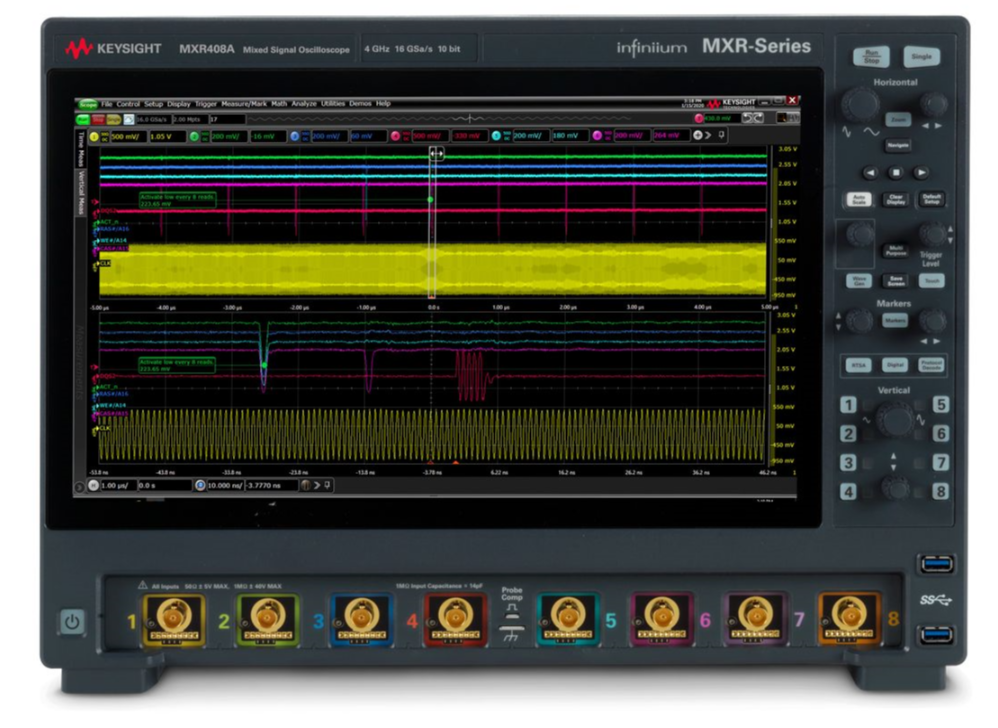Click the Navigate hardware key
Image resolution: width=998 pixels, height=728 pixels.
(897, 146)
